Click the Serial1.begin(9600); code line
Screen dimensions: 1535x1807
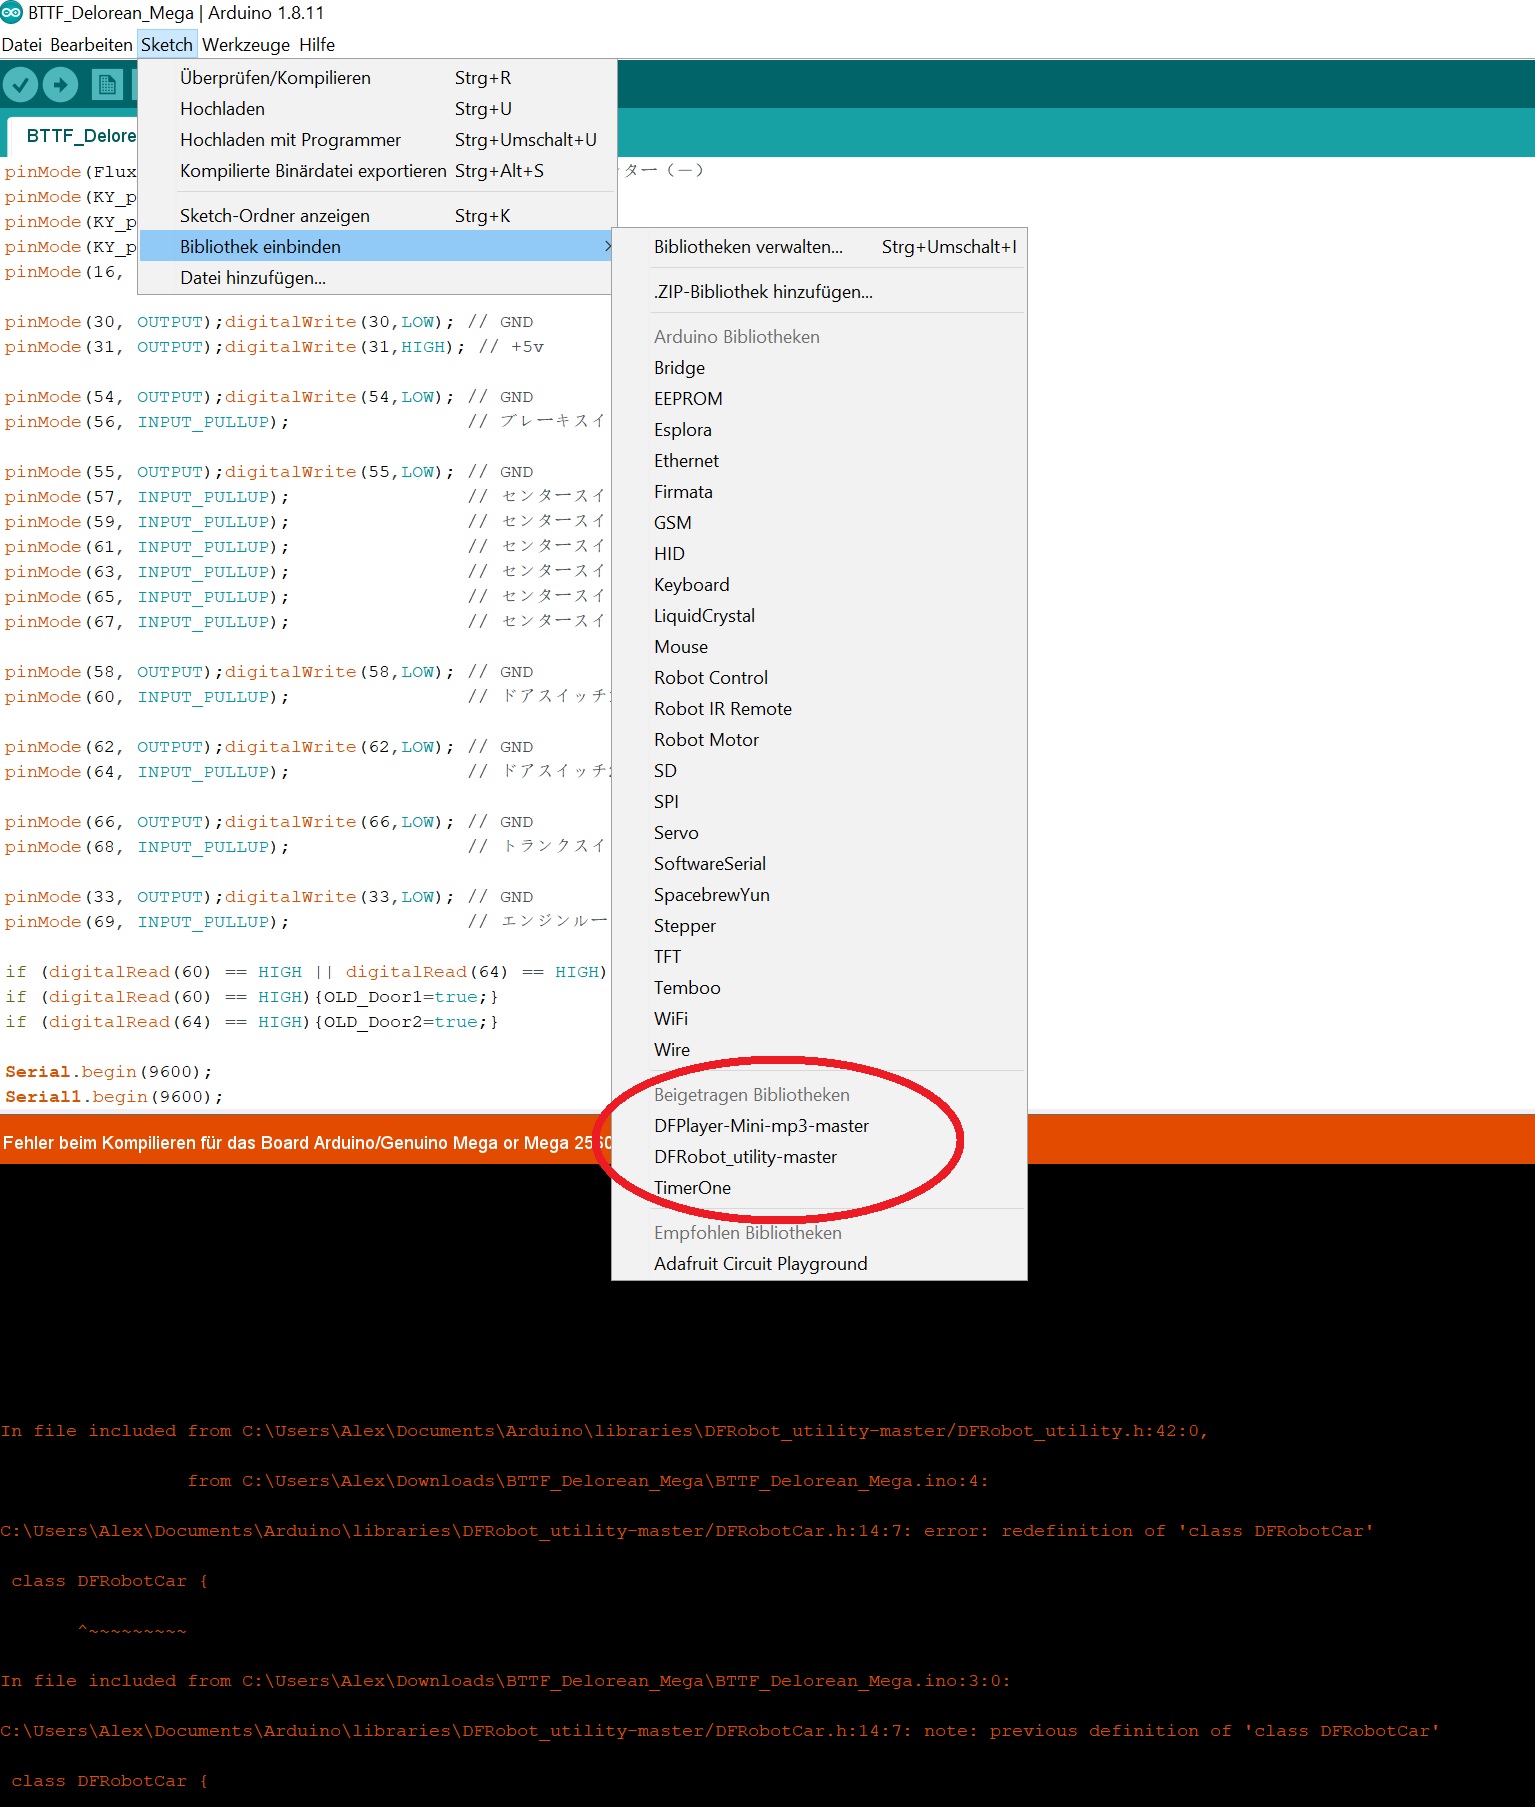pos(114,1097)
